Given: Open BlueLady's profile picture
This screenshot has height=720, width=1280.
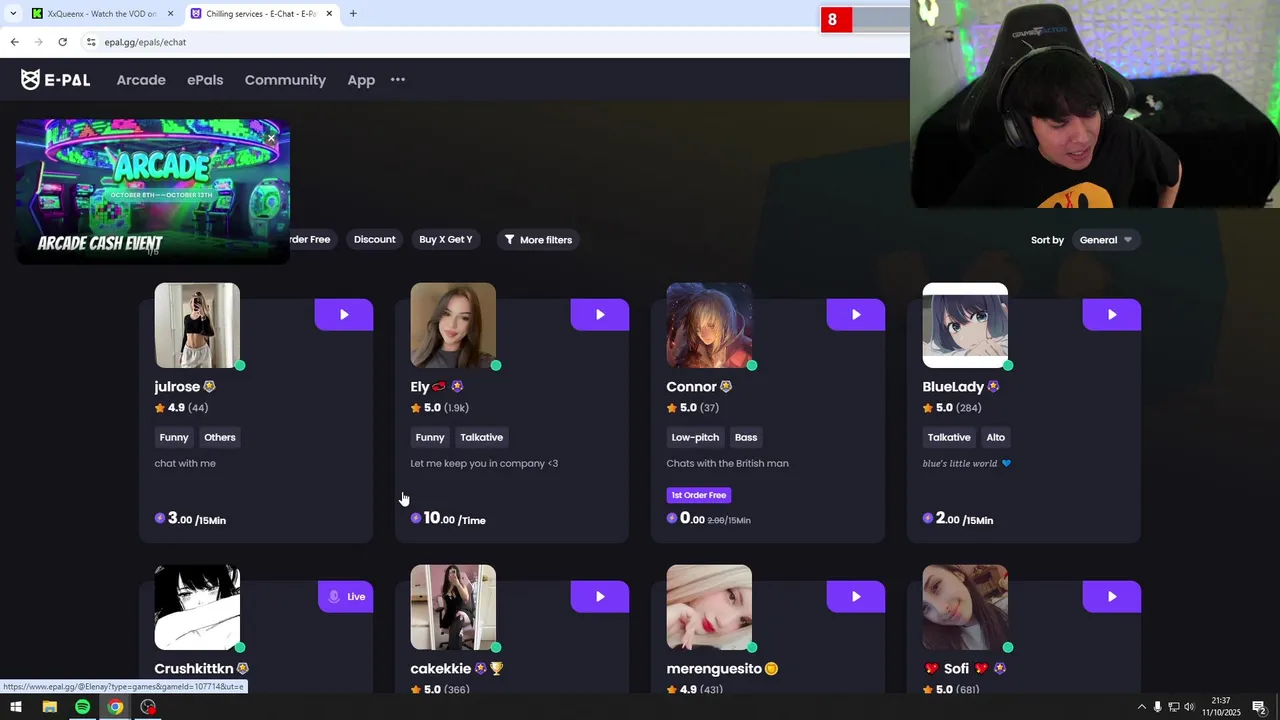Looking at the screenshot, I should (965, 325).
